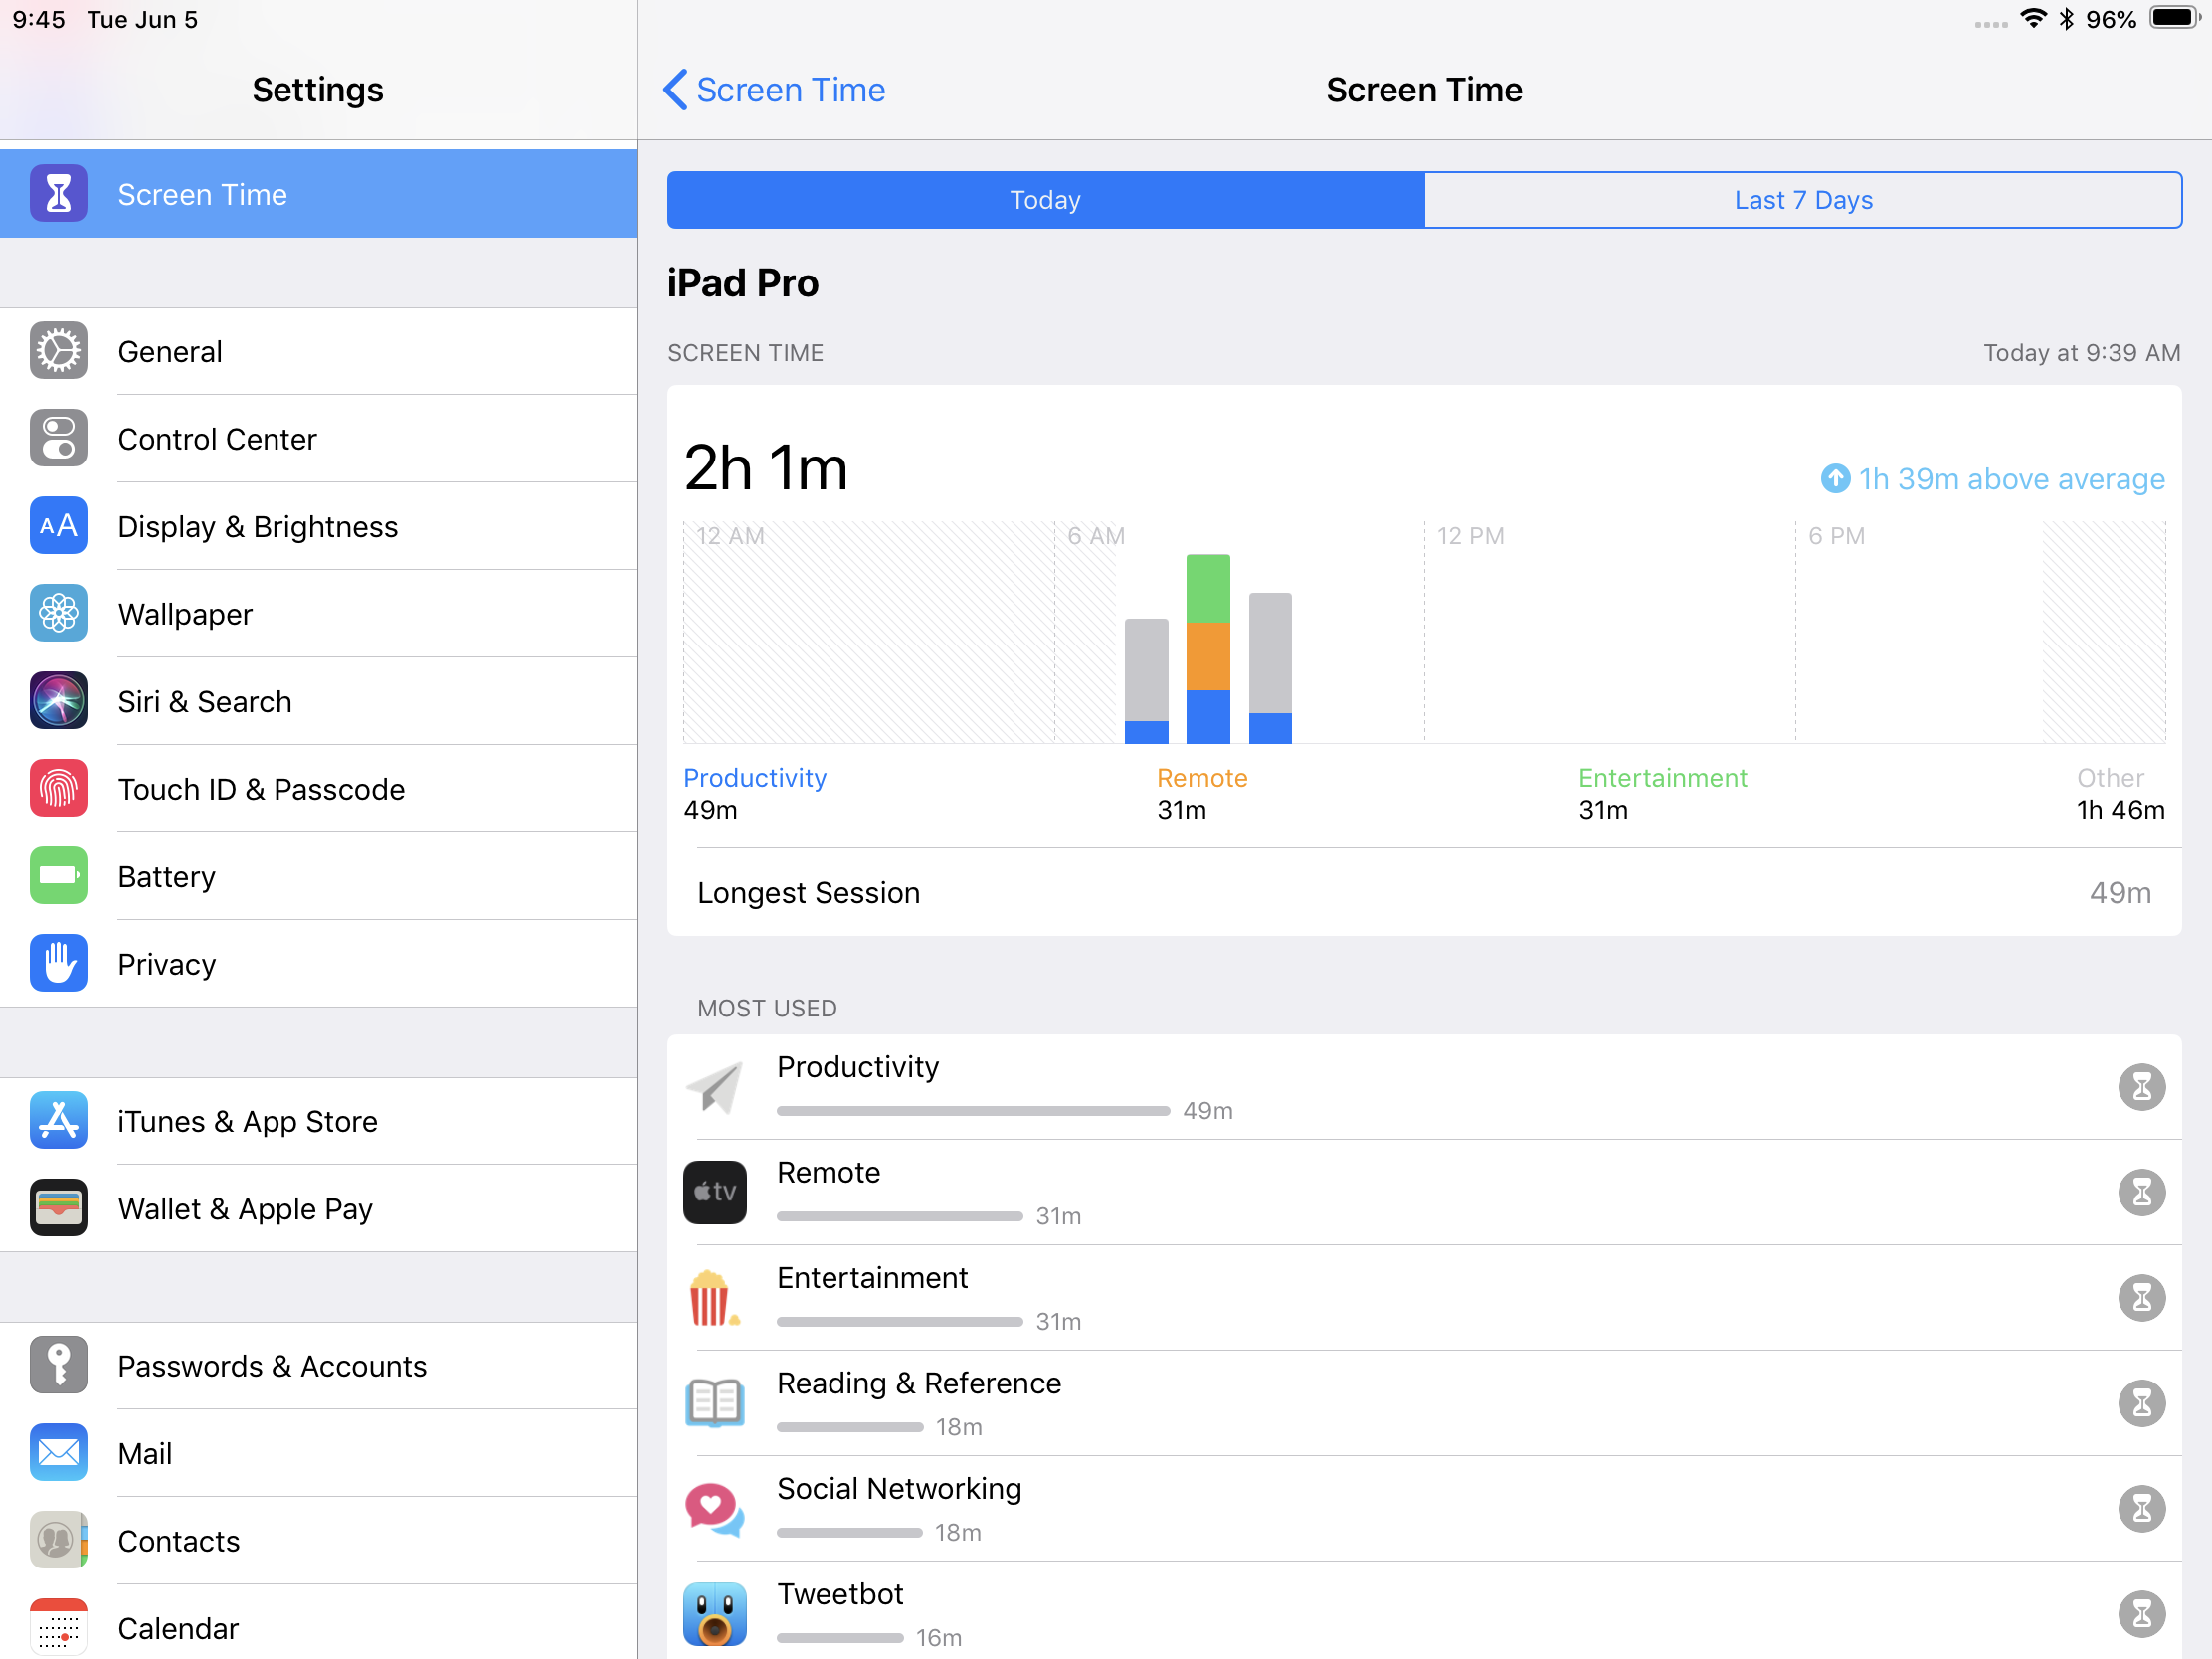Tap the iTunes & App Store icon
Image resolution: width=2212 pixels, height=1659 pixels.
(58, 1121)
